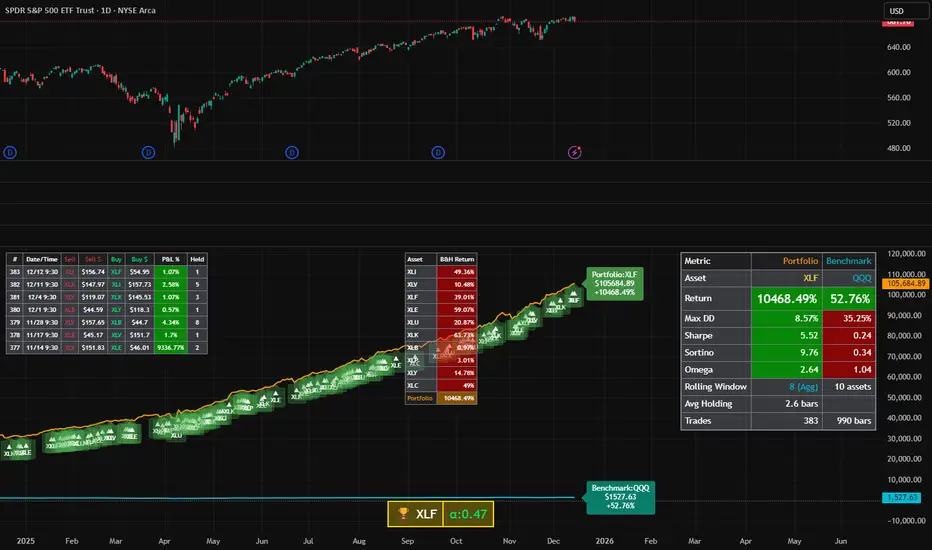
Task: Click the 49.36% XLI return cell
Action: [x=456, y=272]
